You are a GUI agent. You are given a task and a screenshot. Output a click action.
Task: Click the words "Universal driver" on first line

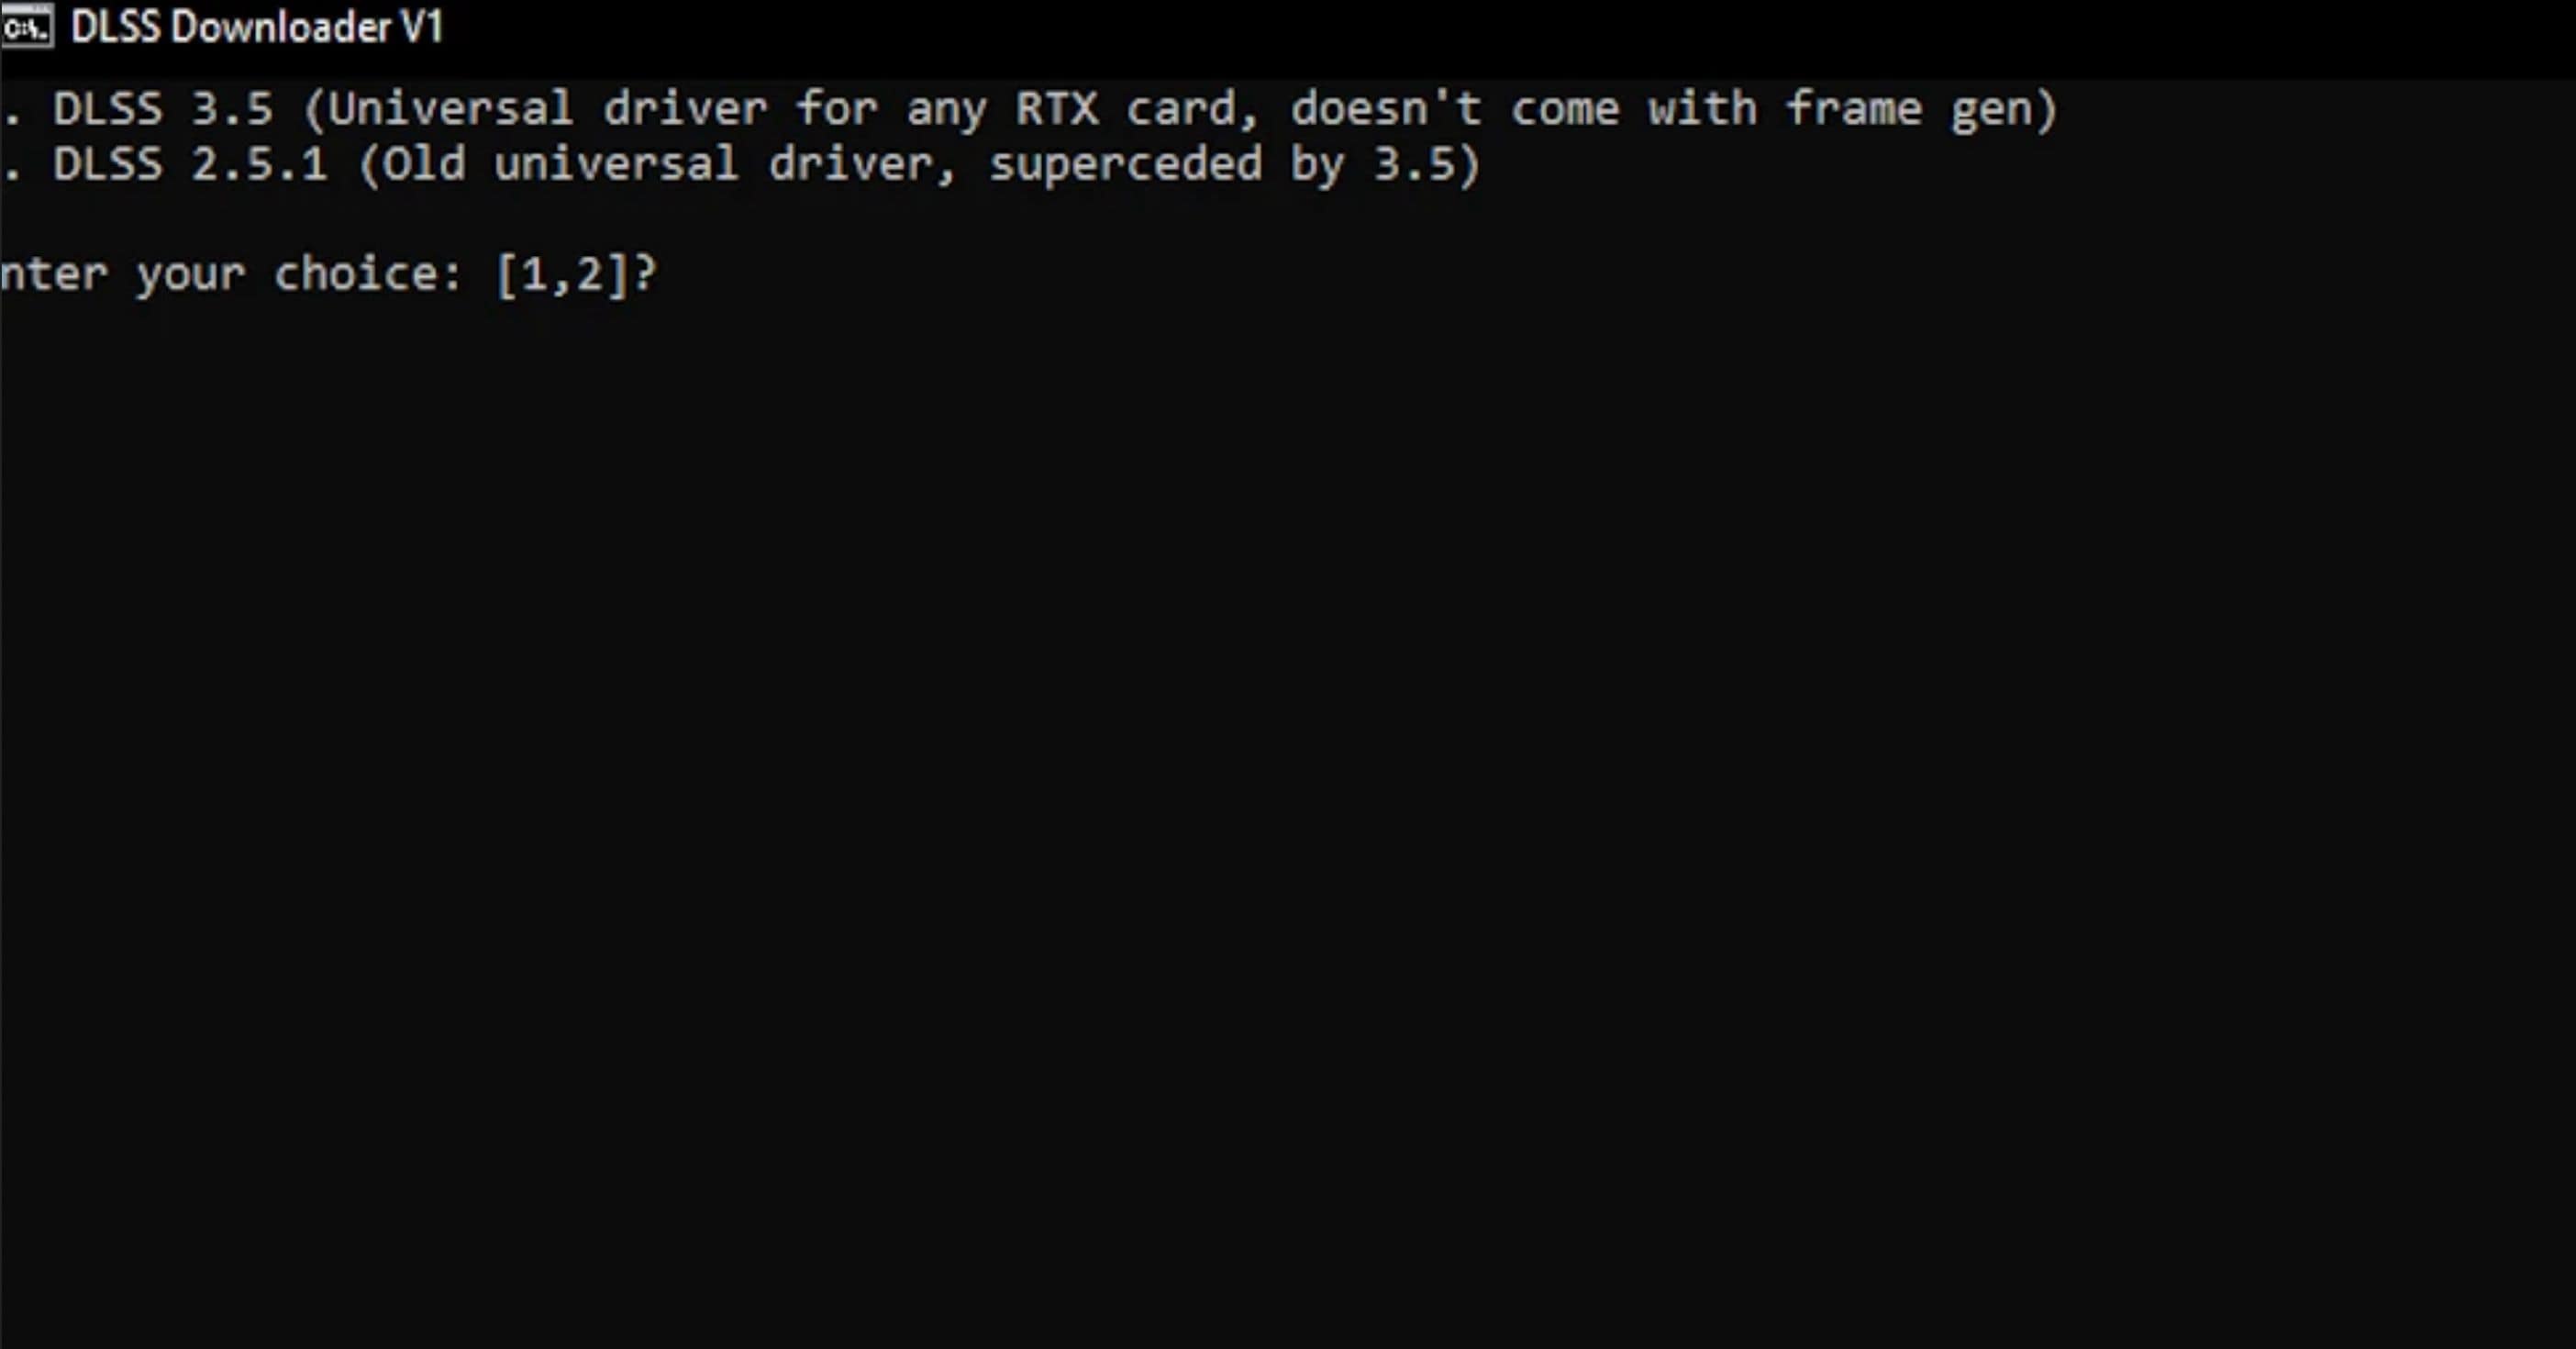point(548,109)
